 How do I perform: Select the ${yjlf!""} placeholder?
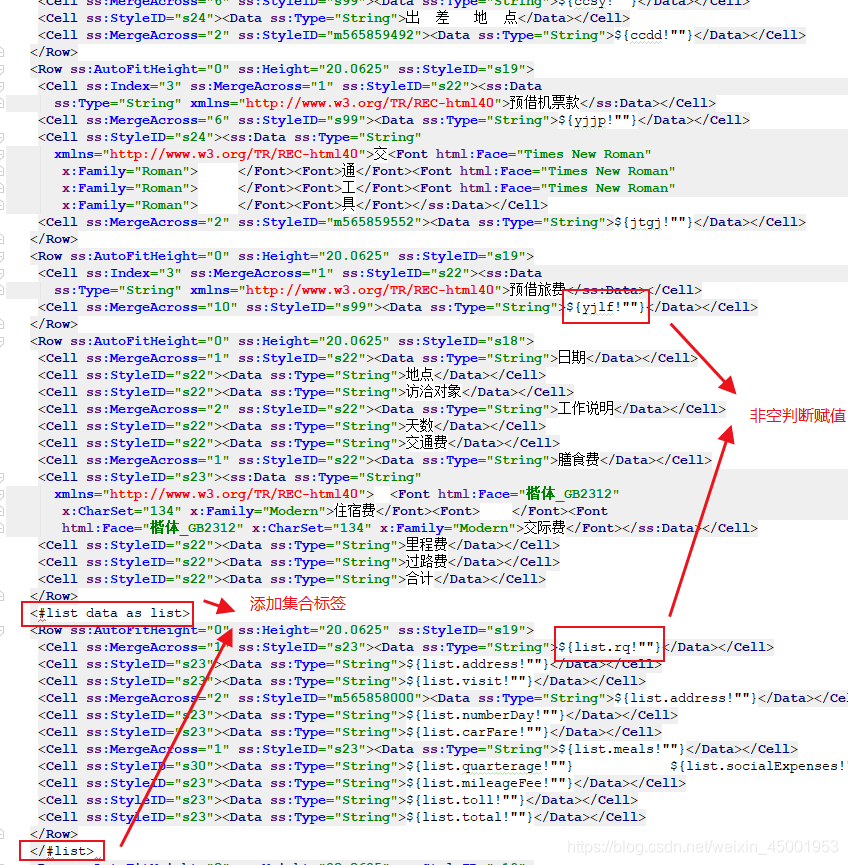tap(606, 307)
